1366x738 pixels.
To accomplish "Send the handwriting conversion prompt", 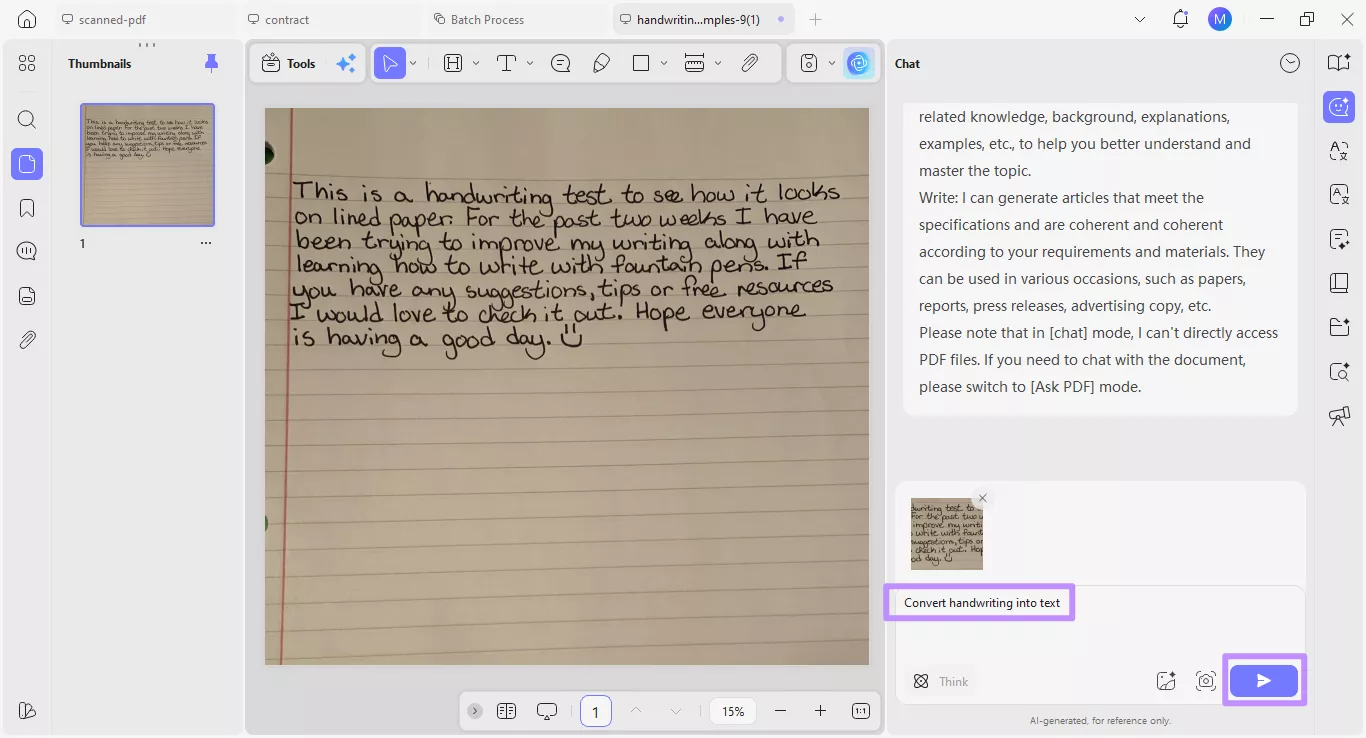I will click(1263, 680).
